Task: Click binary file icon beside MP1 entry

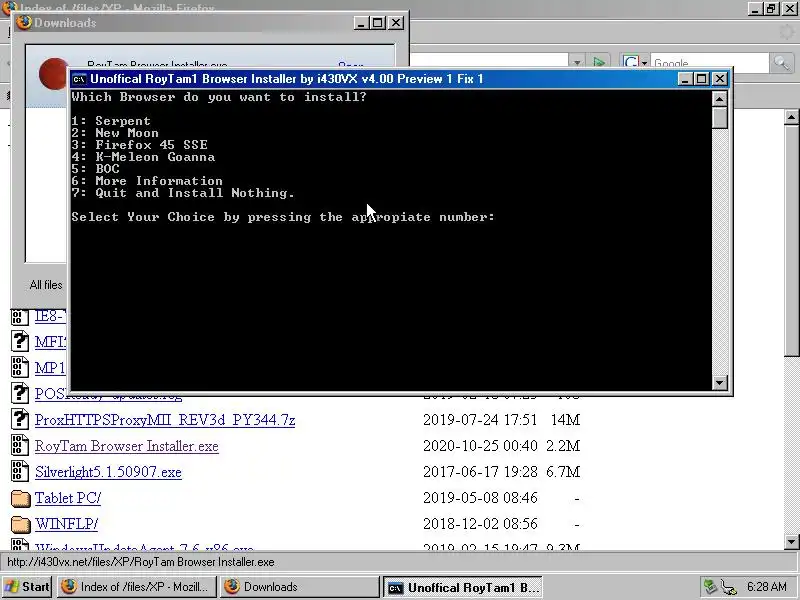Action: click(20, 367)
